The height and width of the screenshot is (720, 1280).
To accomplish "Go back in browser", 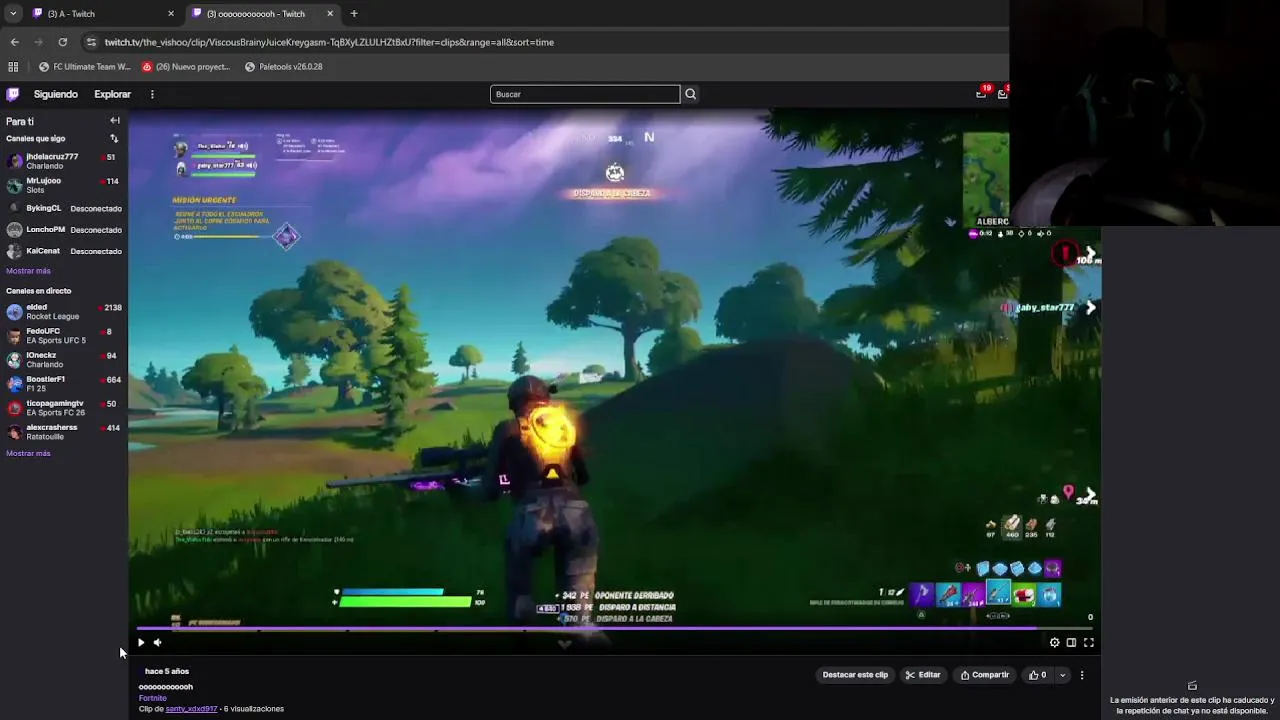I will [x=14, y=42].
